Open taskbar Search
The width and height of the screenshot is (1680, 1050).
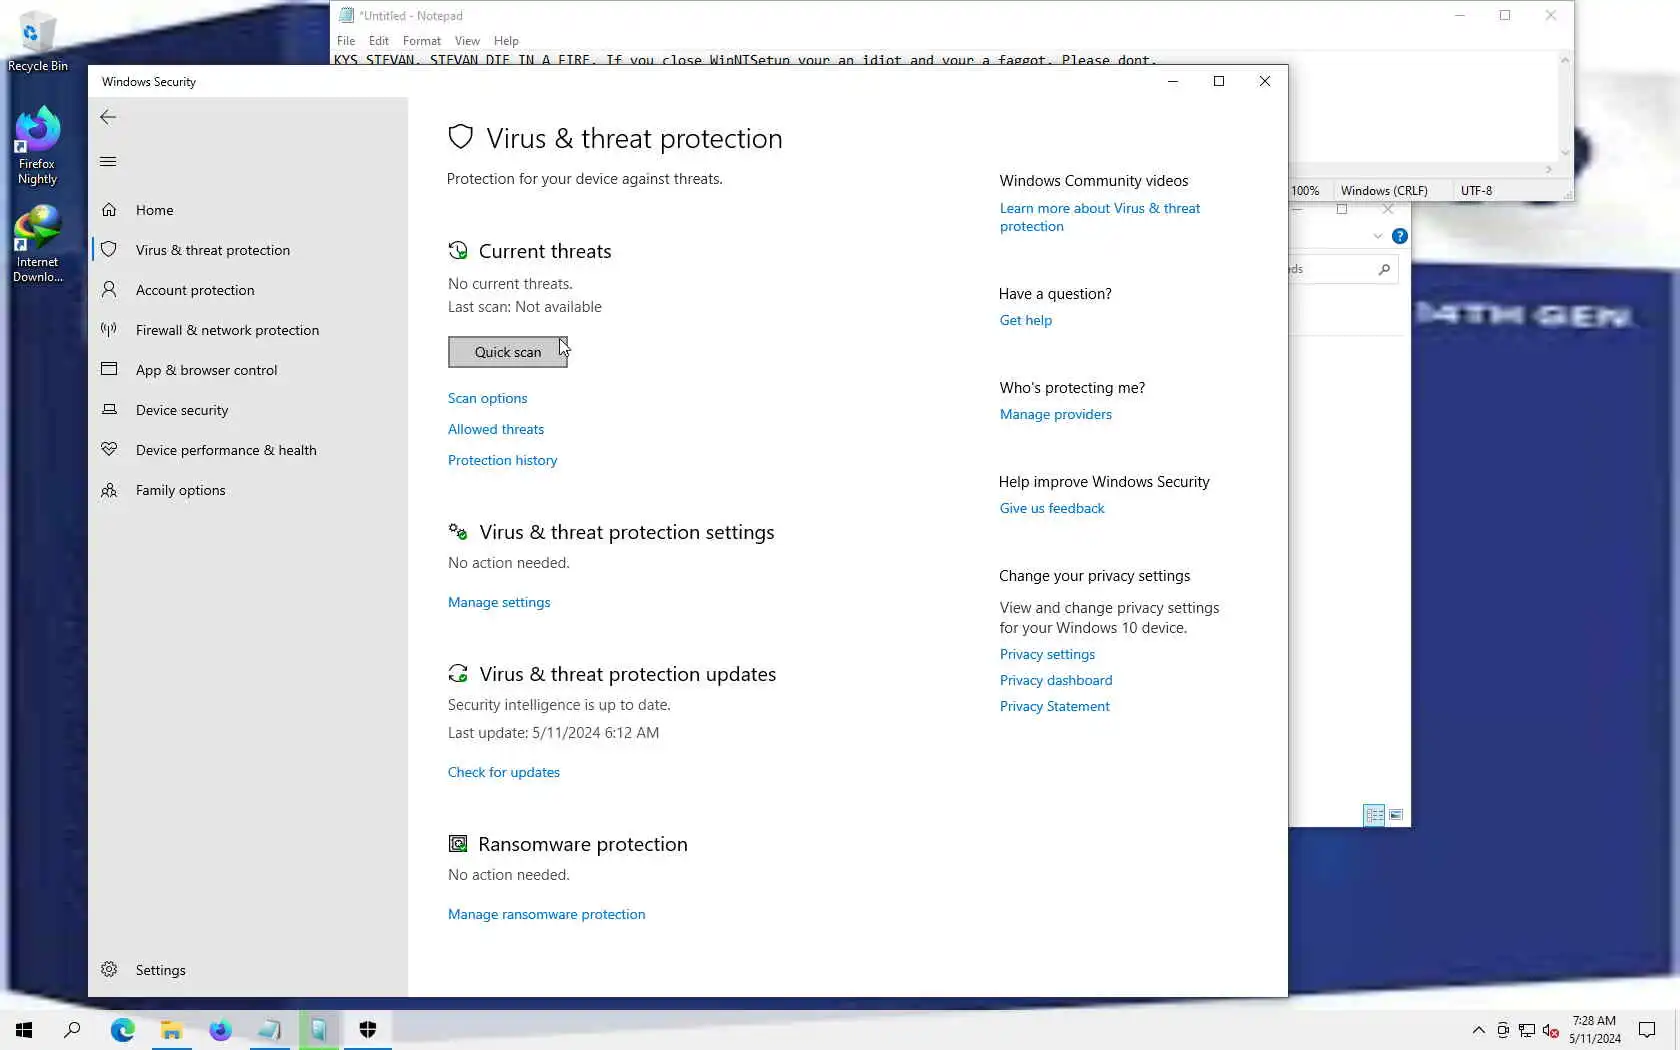(72, 1030)
